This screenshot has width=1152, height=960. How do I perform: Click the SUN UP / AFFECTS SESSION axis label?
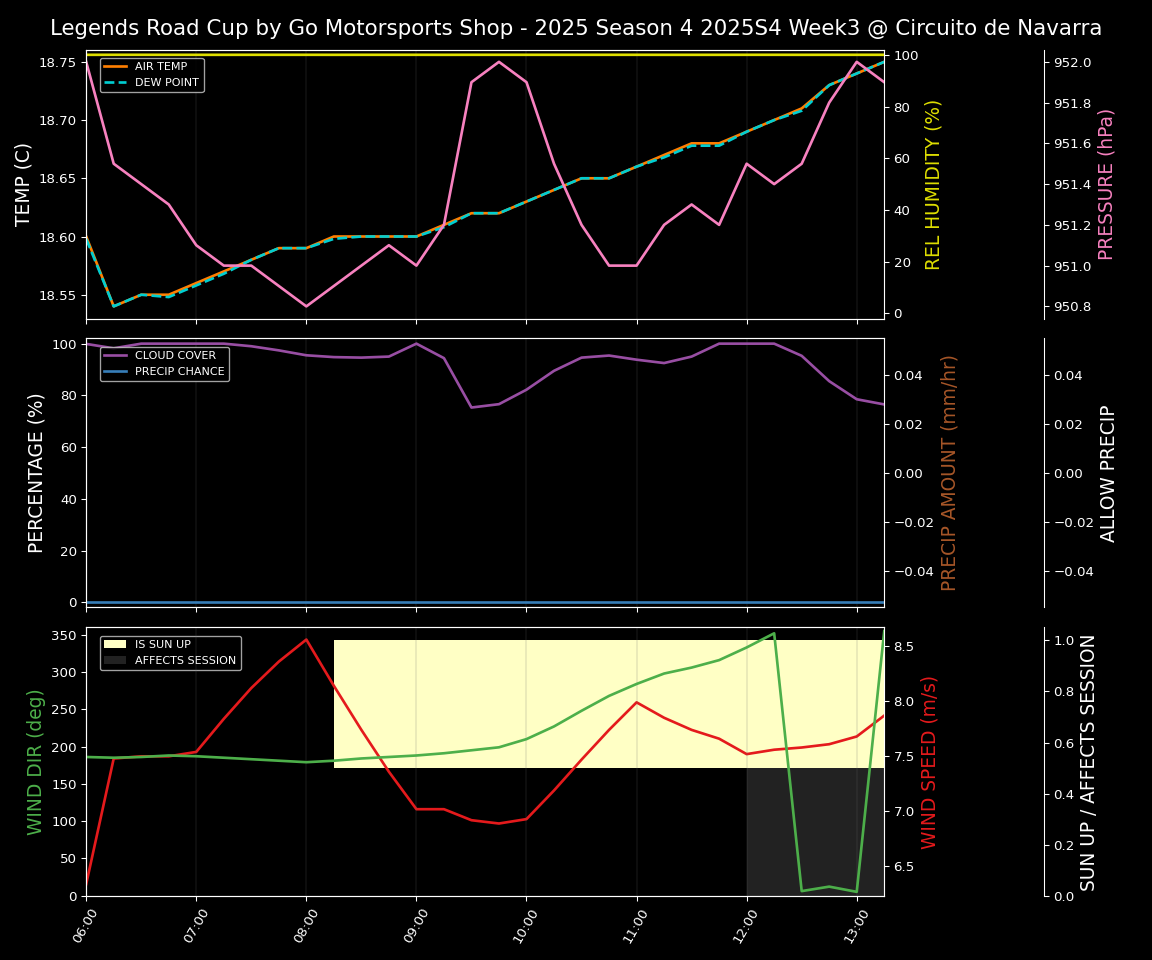[1088, 762]
